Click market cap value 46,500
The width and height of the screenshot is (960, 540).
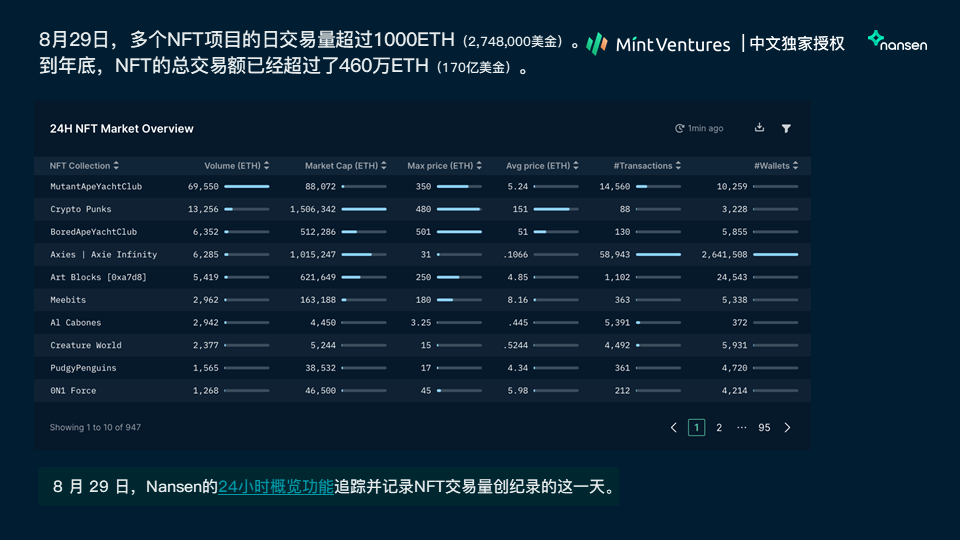[320, 390]
